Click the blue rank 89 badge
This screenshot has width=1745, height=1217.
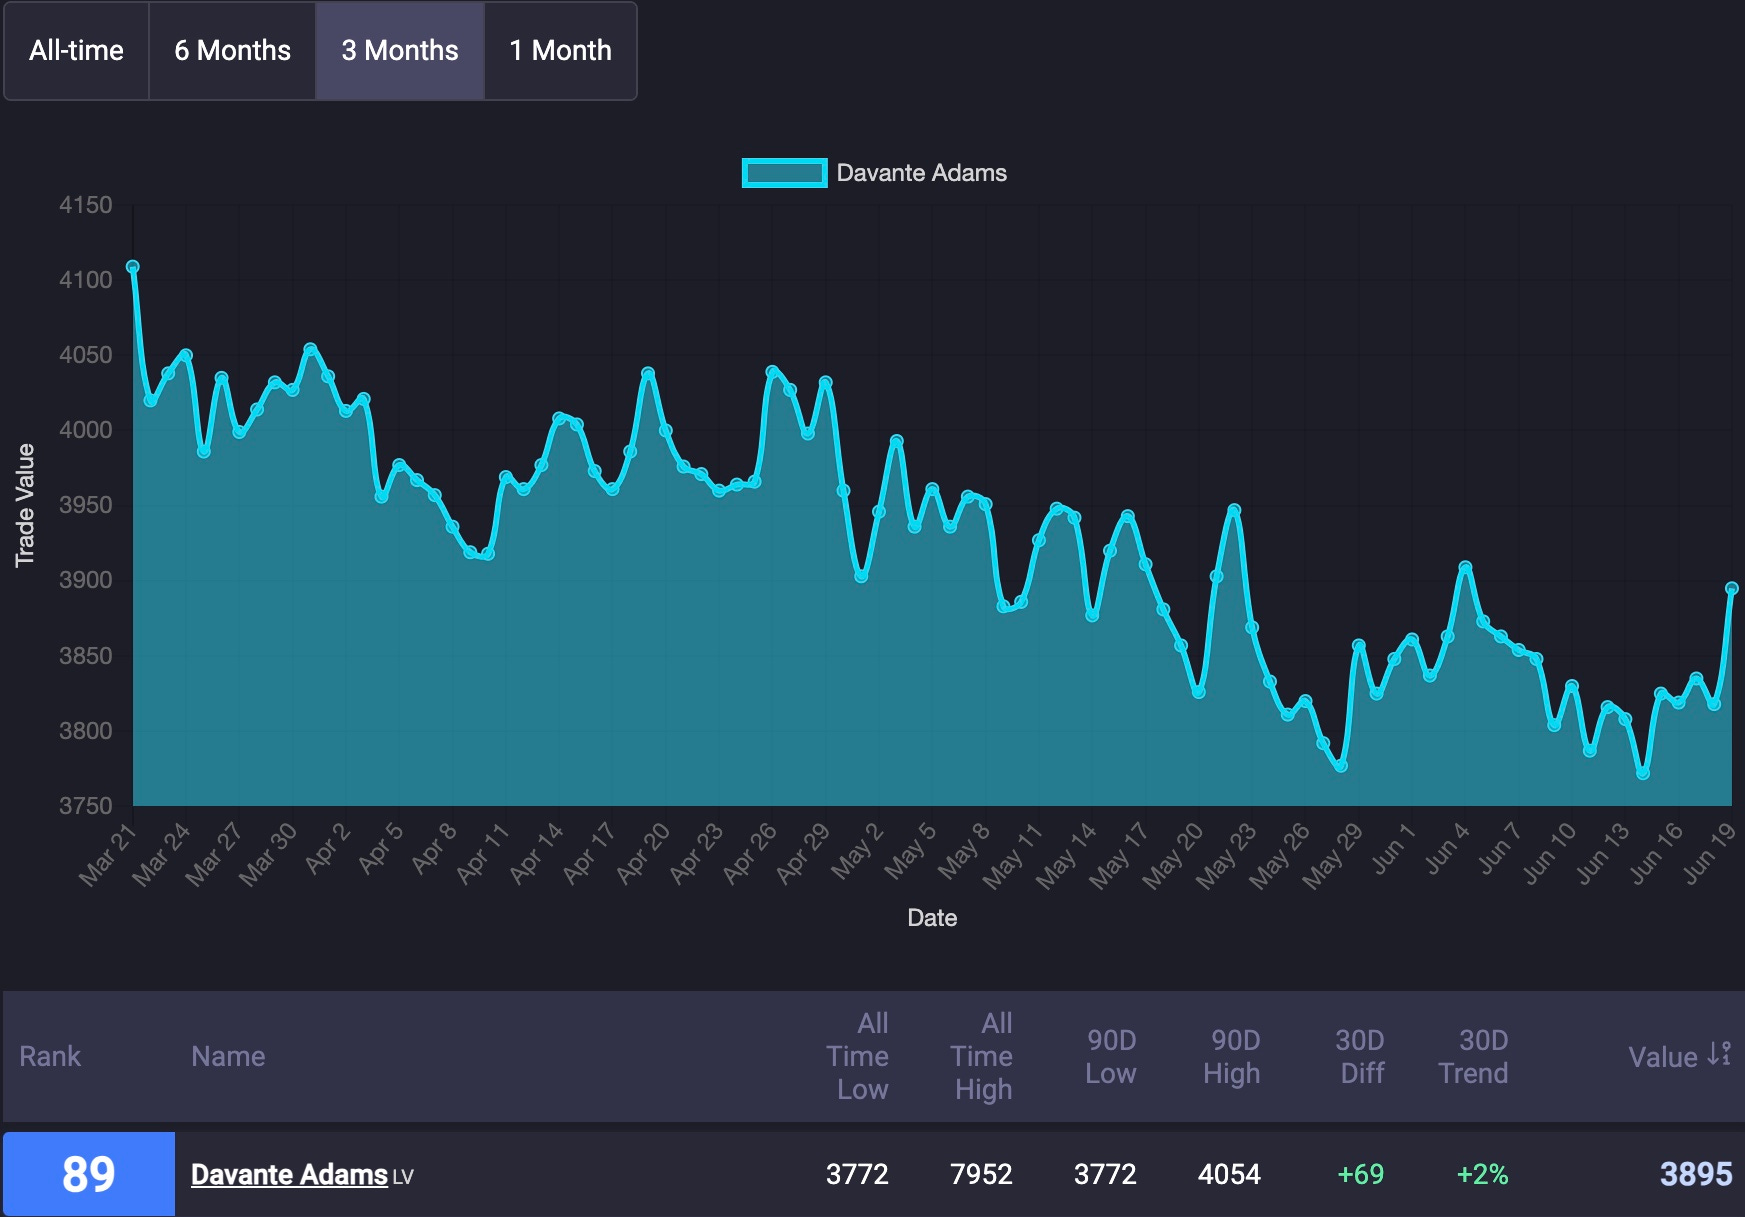click(x=89, y=1174)
